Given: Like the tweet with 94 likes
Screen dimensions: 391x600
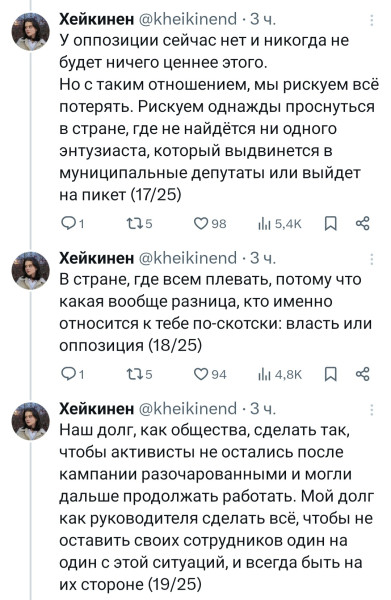Looking at the screenshot, I should [x=210, y=374].
